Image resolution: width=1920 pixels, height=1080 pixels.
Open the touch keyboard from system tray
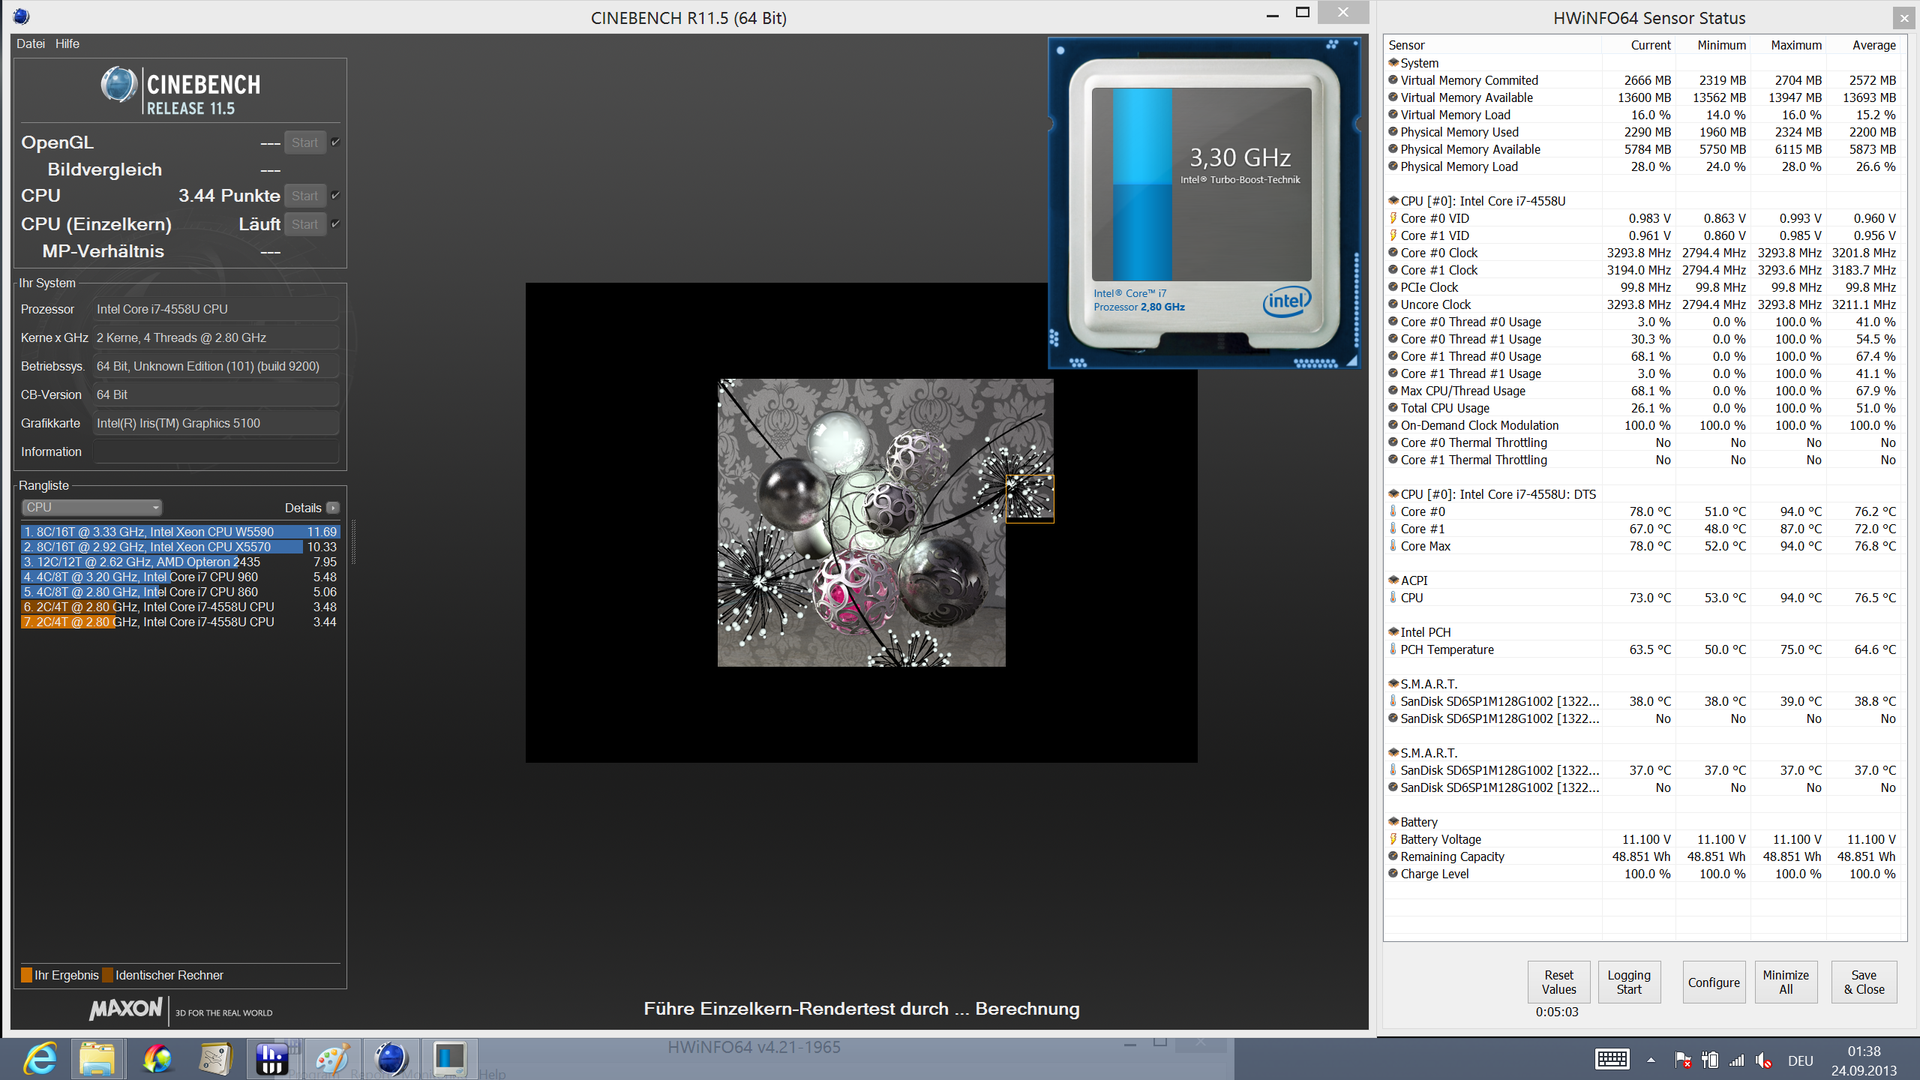click(x=1612, y=1060)
